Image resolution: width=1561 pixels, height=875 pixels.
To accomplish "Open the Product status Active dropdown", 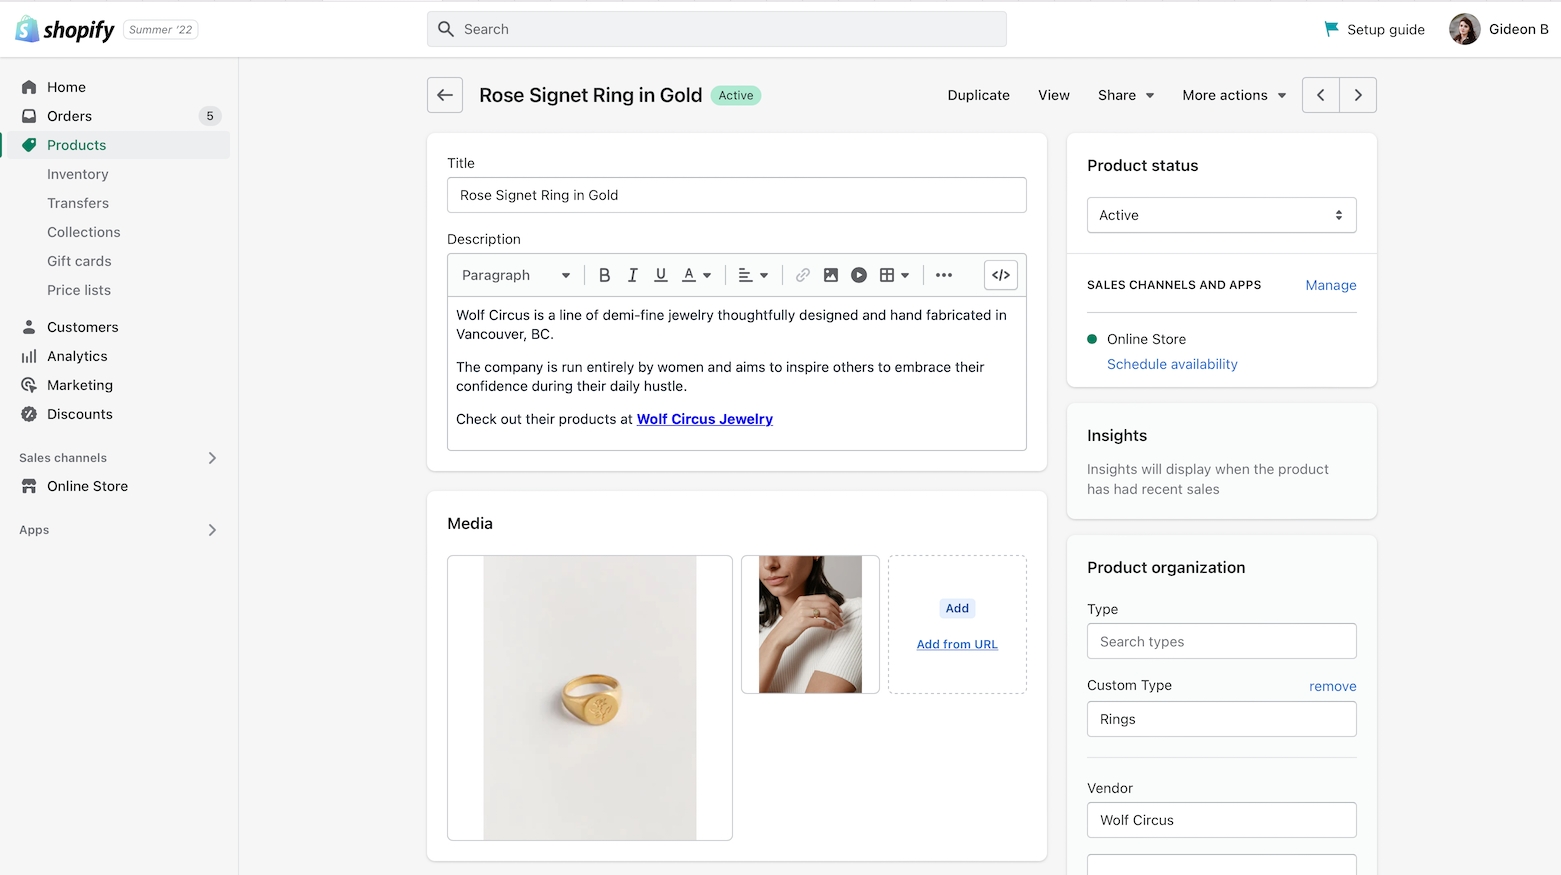I will click(x=1221, y=215).
